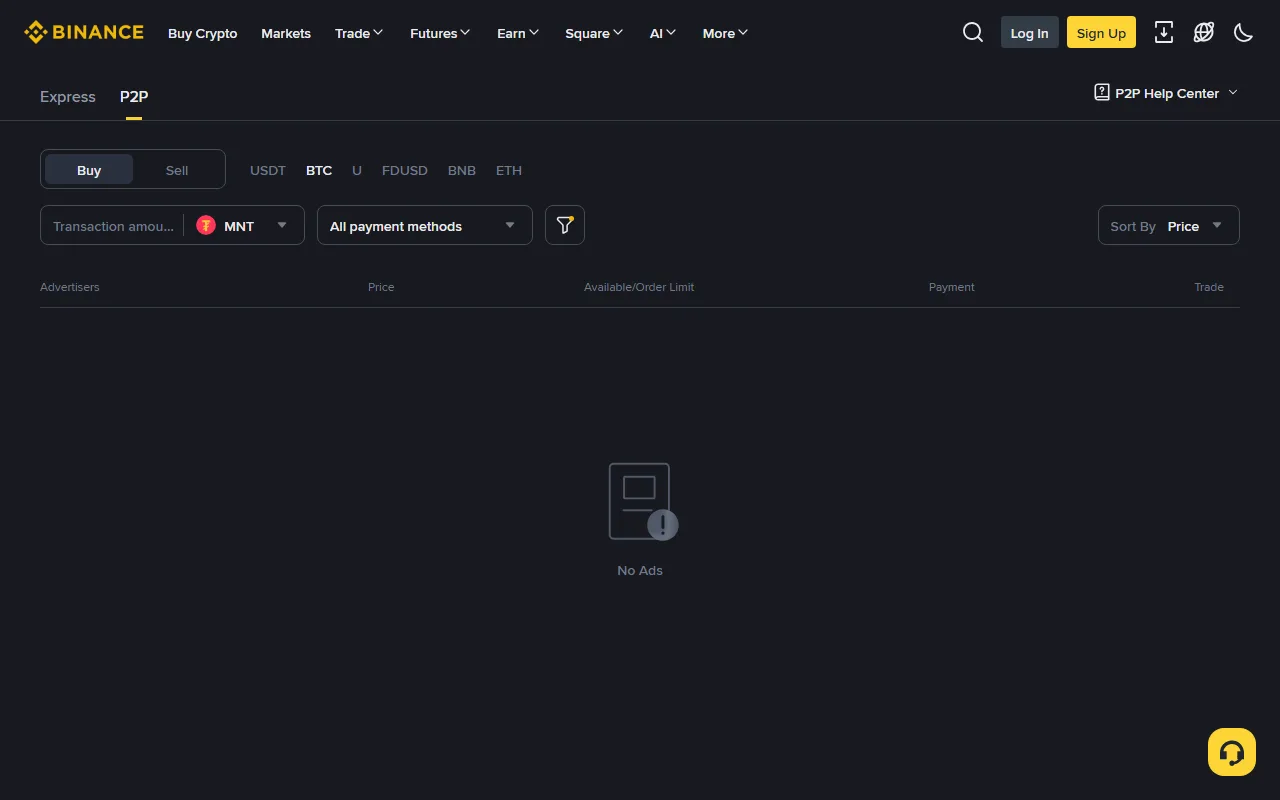
Task: Click the Price column header
Action: [x=381, y=287]
